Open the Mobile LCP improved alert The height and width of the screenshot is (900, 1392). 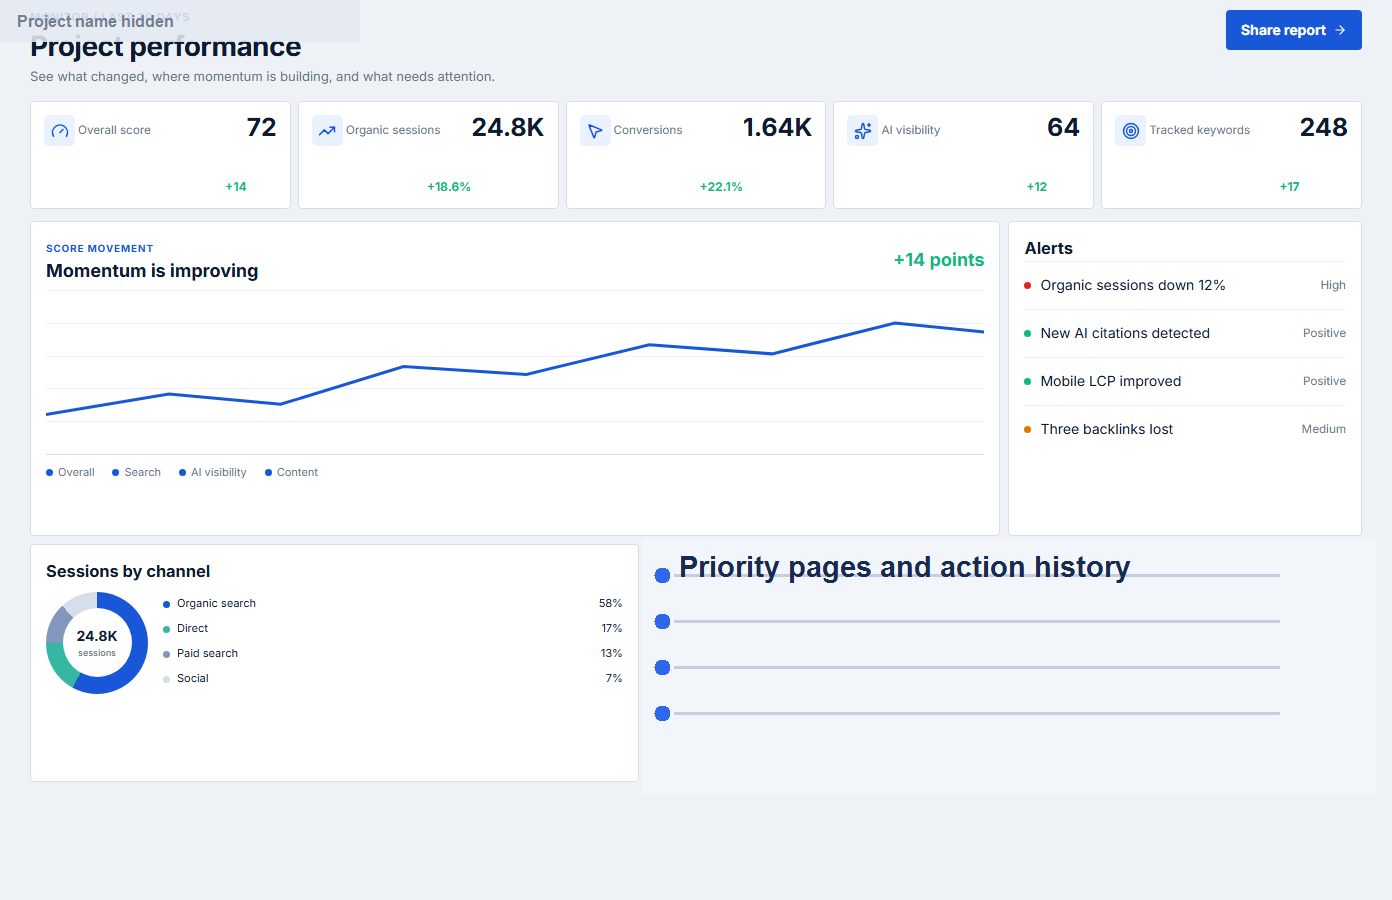click(x=1185, y=381)
